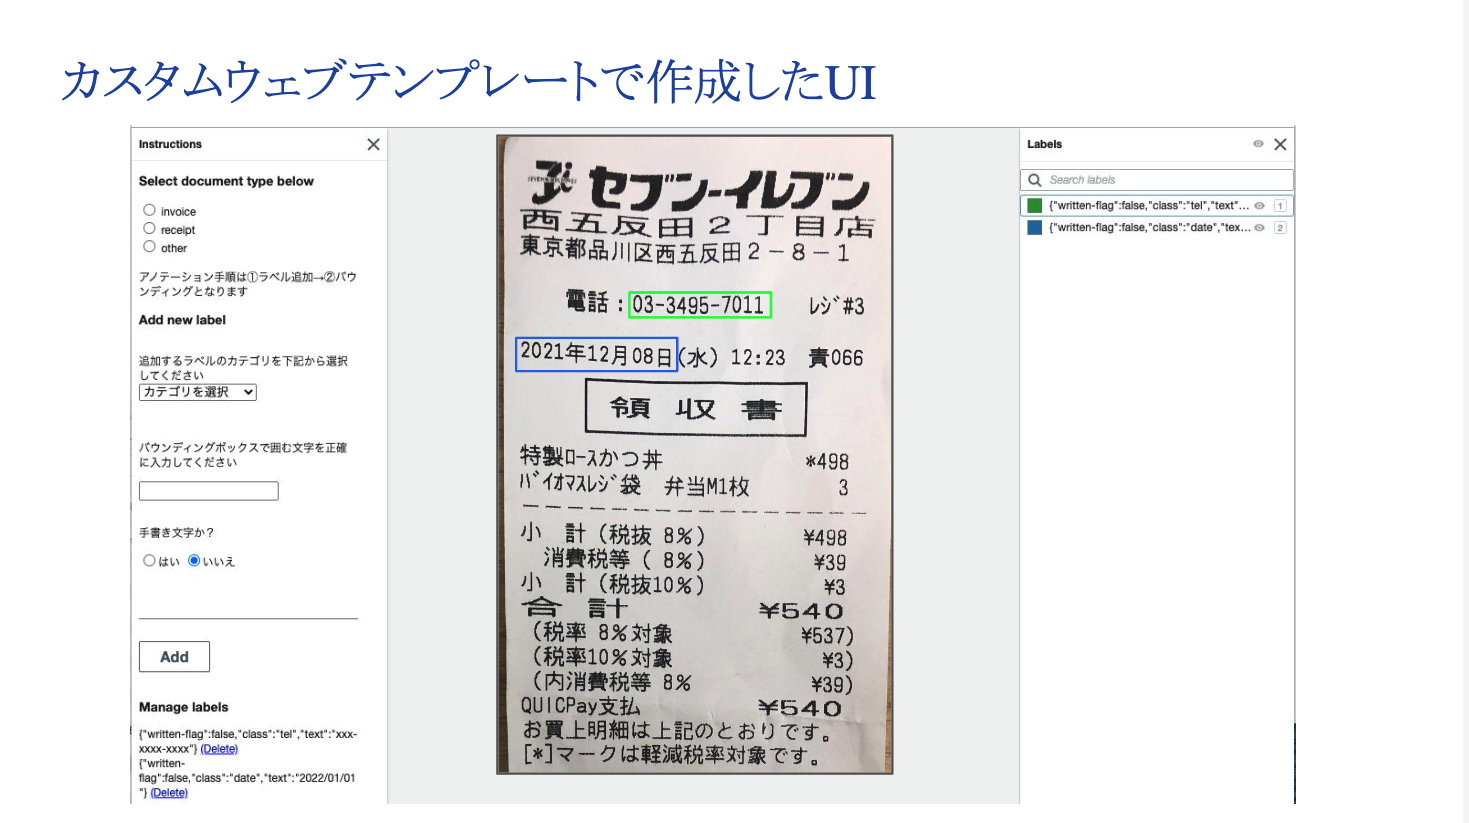The width and height of the screenshot is (1469, 823).
Task: Close the Instructions panel
Action: coord(373,145)
